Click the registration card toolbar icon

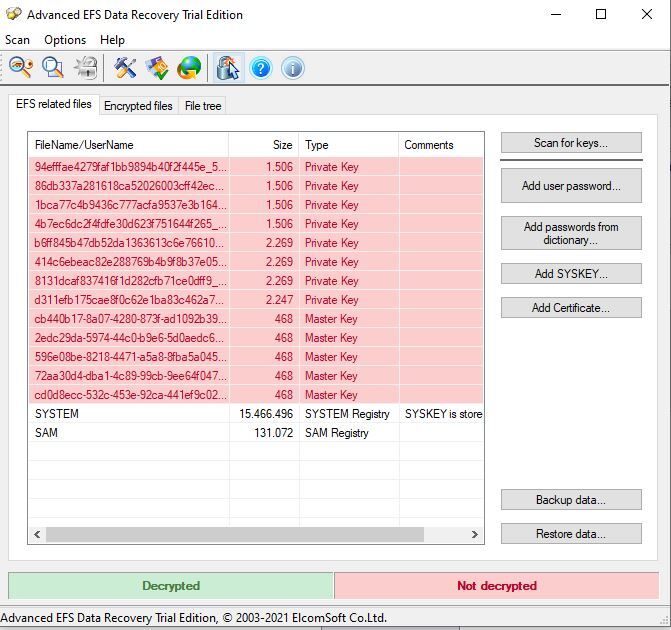(x=157, y=68)
